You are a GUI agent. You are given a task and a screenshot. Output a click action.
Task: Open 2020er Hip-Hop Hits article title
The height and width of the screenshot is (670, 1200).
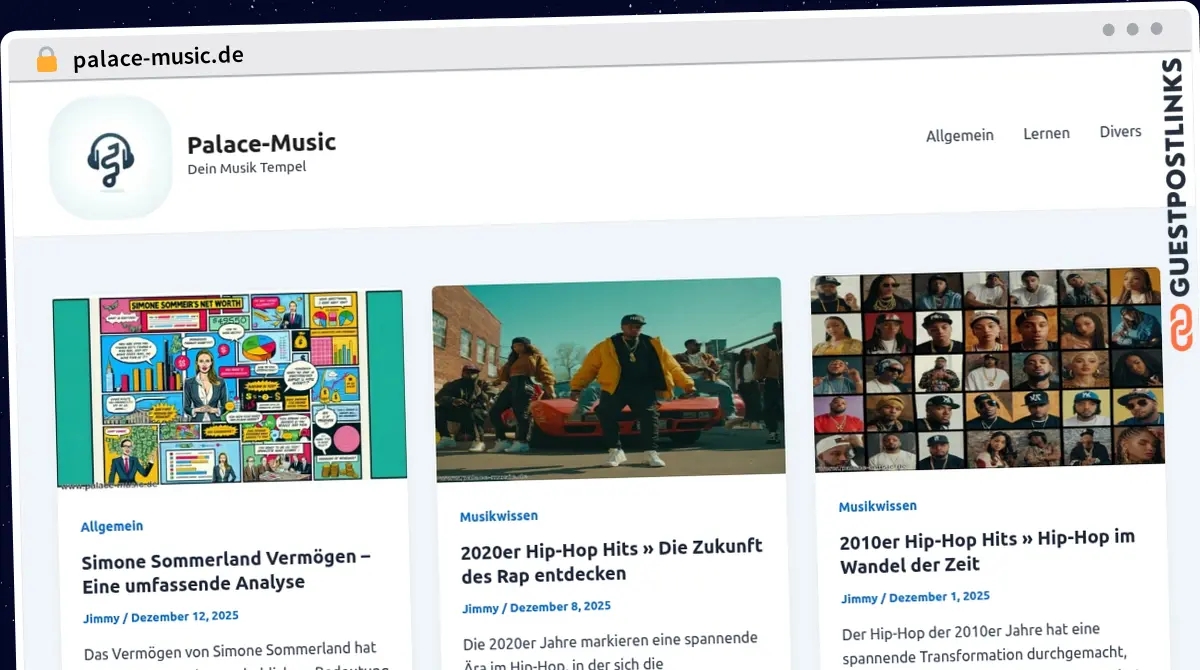611,560
